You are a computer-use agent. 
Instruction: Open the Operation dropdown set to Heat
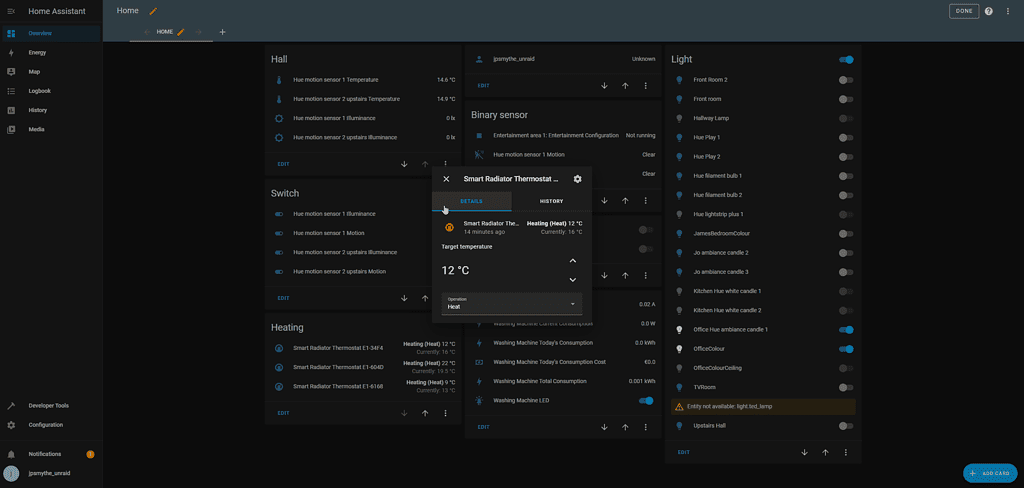(x=511, y=303)
